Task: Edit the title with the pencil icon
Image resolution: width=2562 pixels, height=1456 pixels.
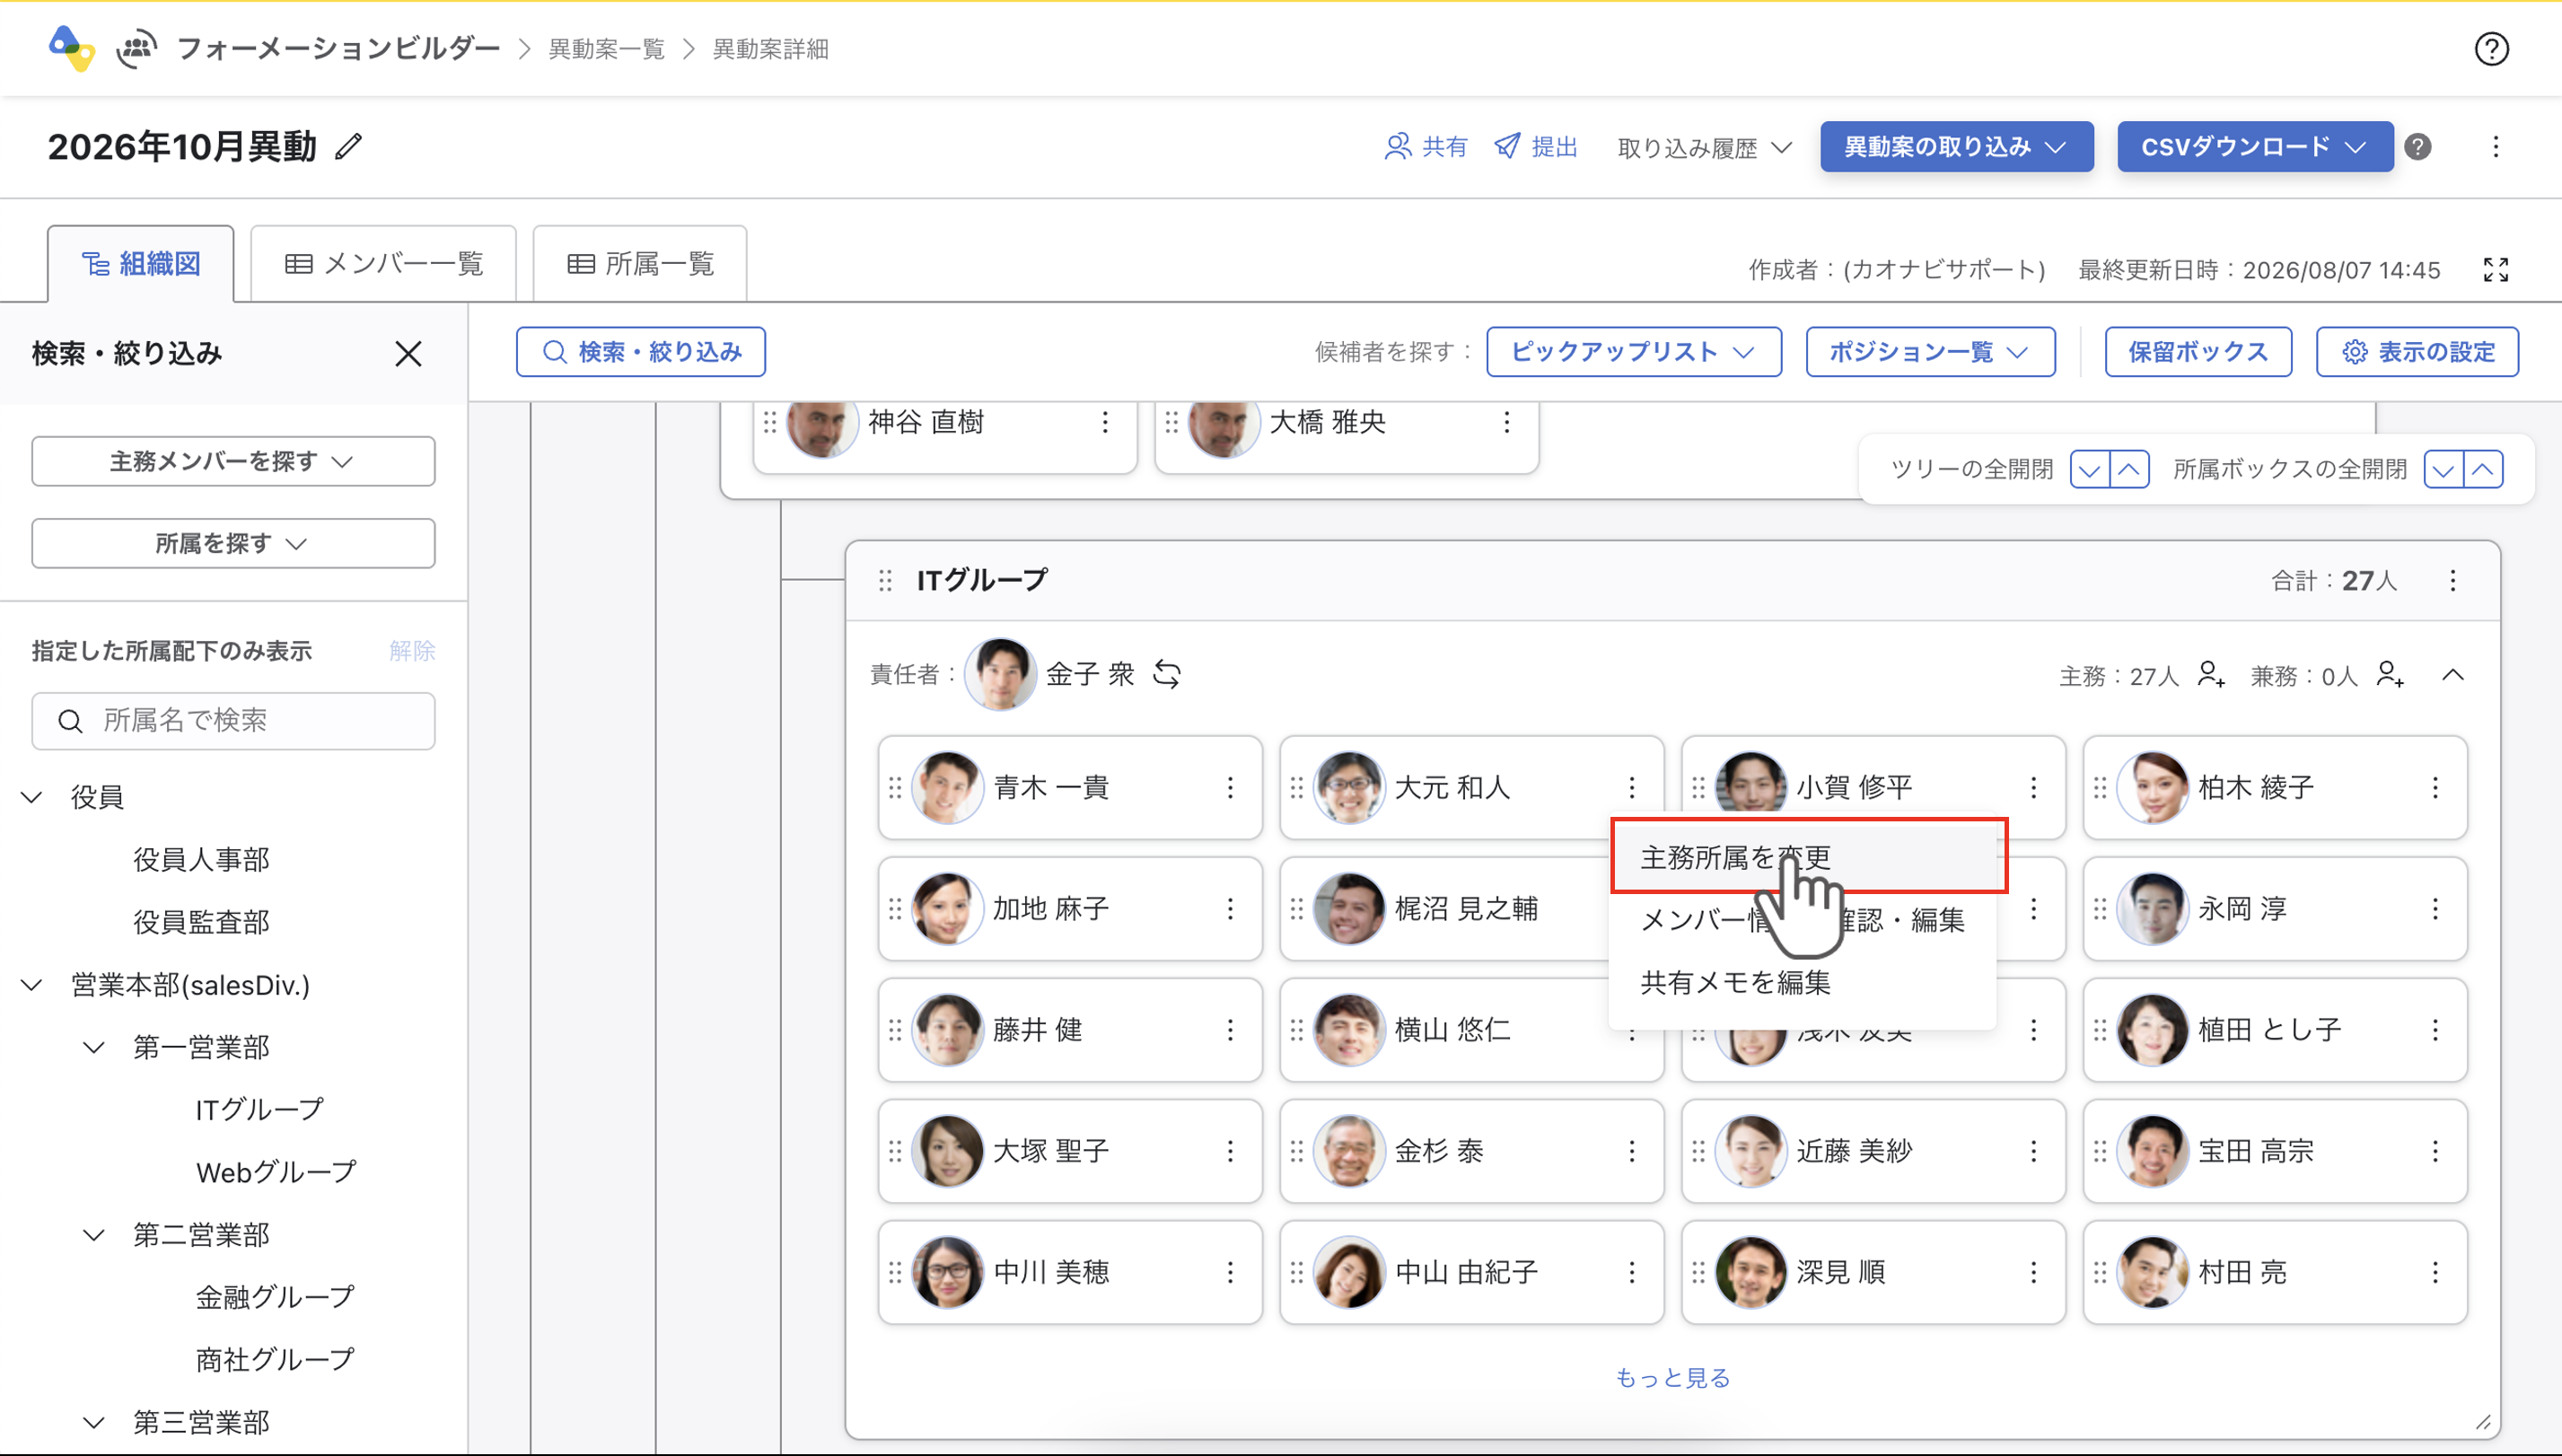Action: tap(348, 147)
